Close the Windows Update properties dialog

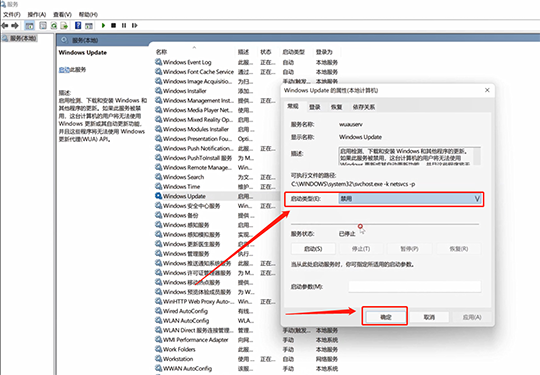(487, 90)
